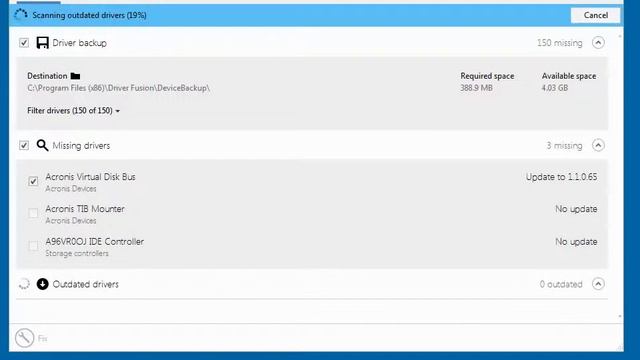
Task: Check the Acronis TIB Mounter checkbox
Action: click(x=33, y=213)
